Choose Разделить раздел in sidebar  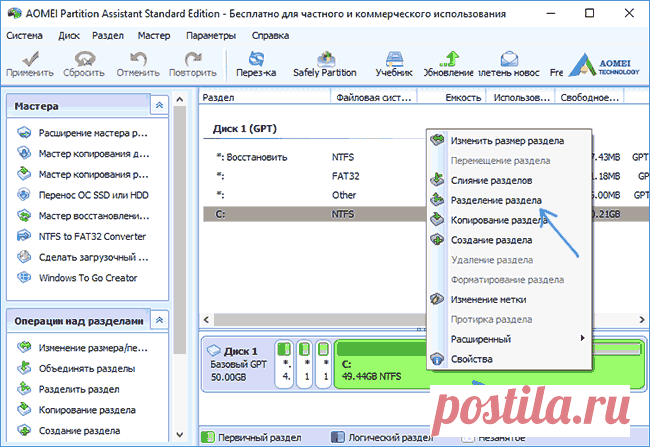[68, 389]
